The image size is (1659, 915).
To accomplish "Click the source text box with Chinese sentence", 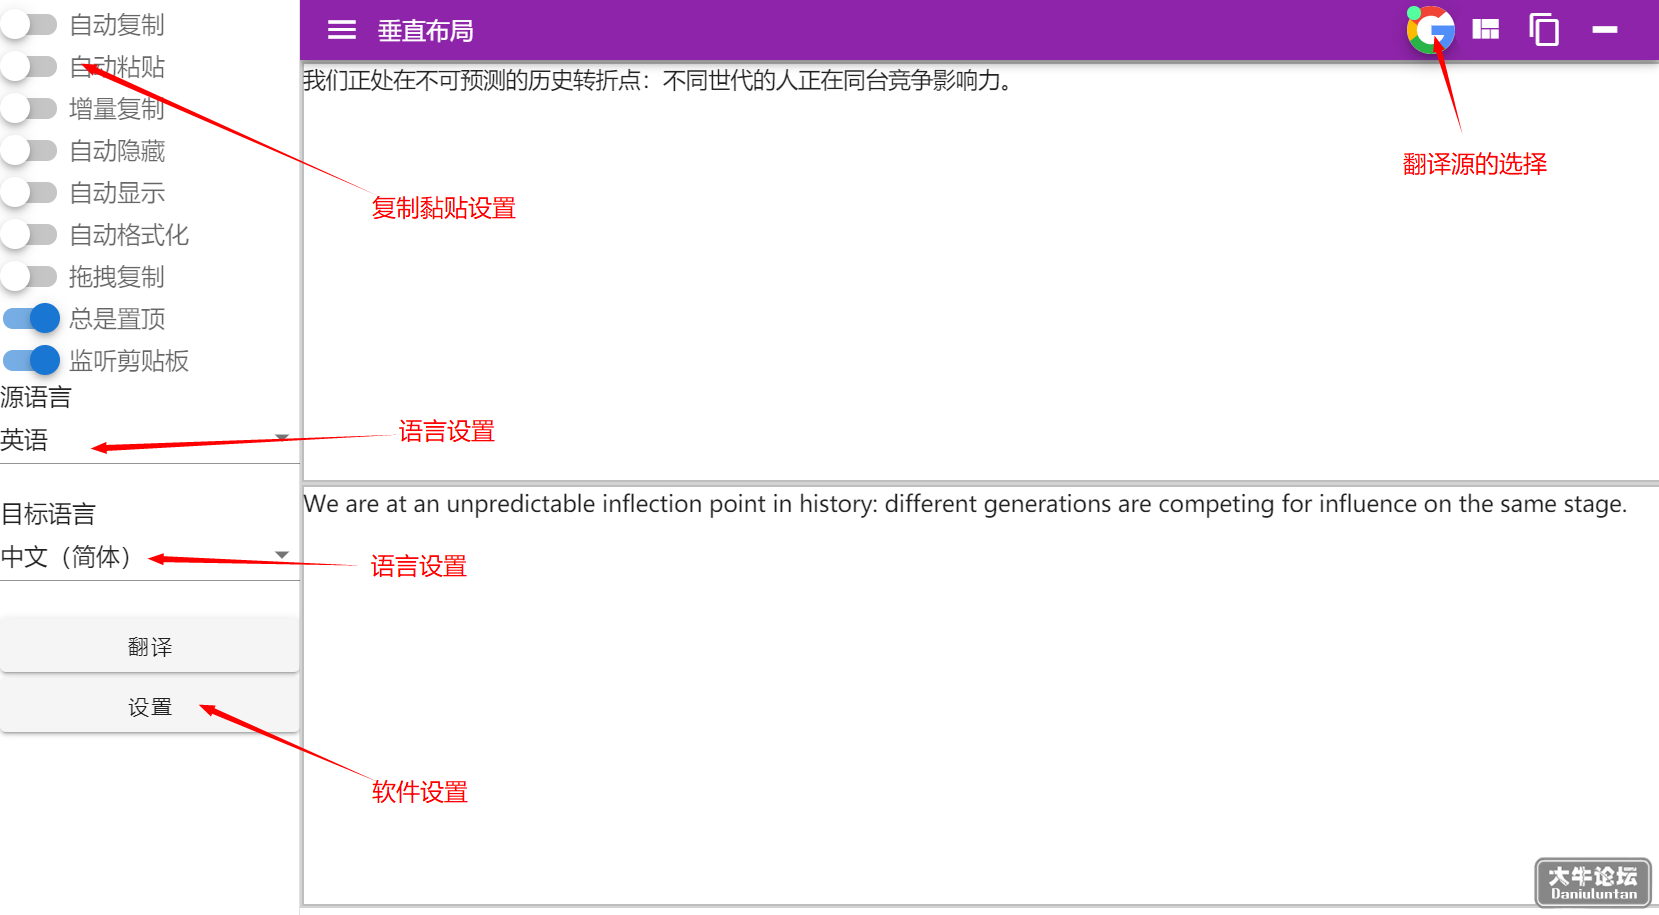I will coord(980,271).
